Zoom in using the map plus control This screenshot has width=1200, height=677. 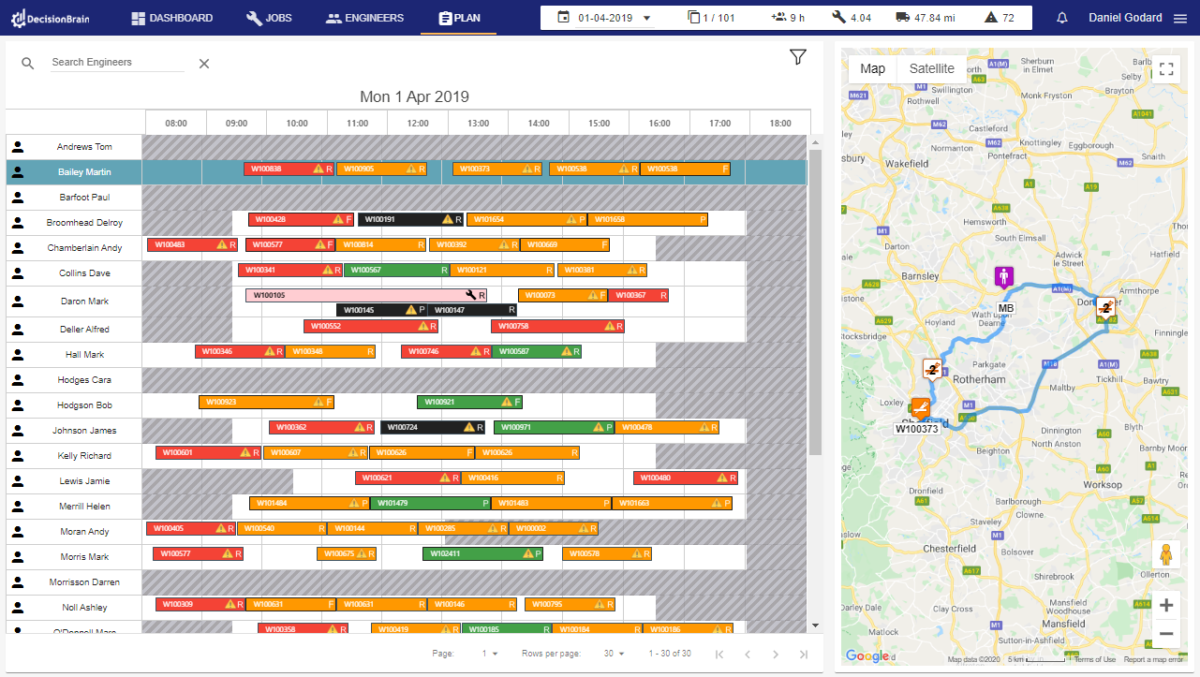pyautogui.click(x=1166, y=605)
